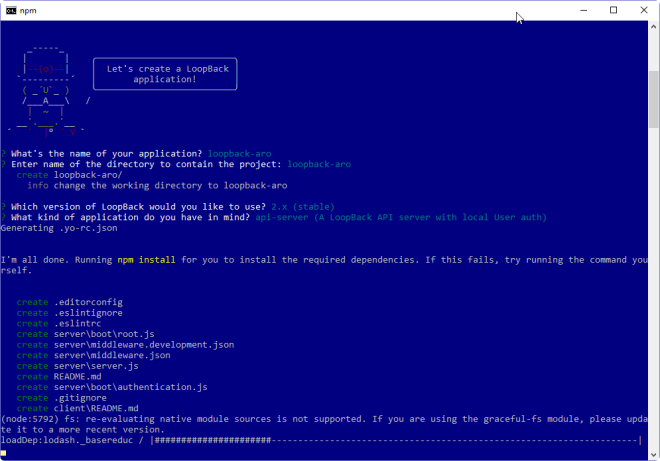Screen dimensions: 660x461
Task: Click the server\server.js line
Action: click(77, 366)
